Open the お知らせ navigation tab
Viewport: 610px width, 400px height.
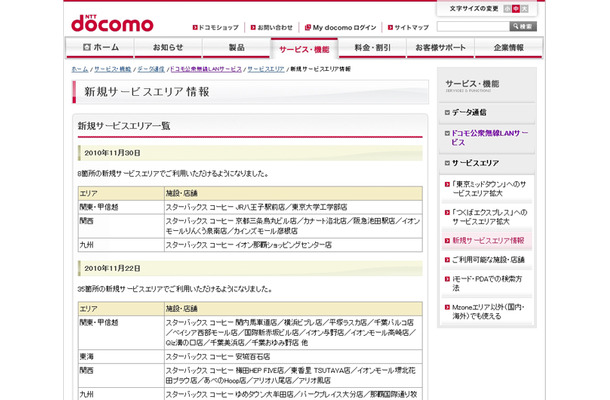pos(168,47)
